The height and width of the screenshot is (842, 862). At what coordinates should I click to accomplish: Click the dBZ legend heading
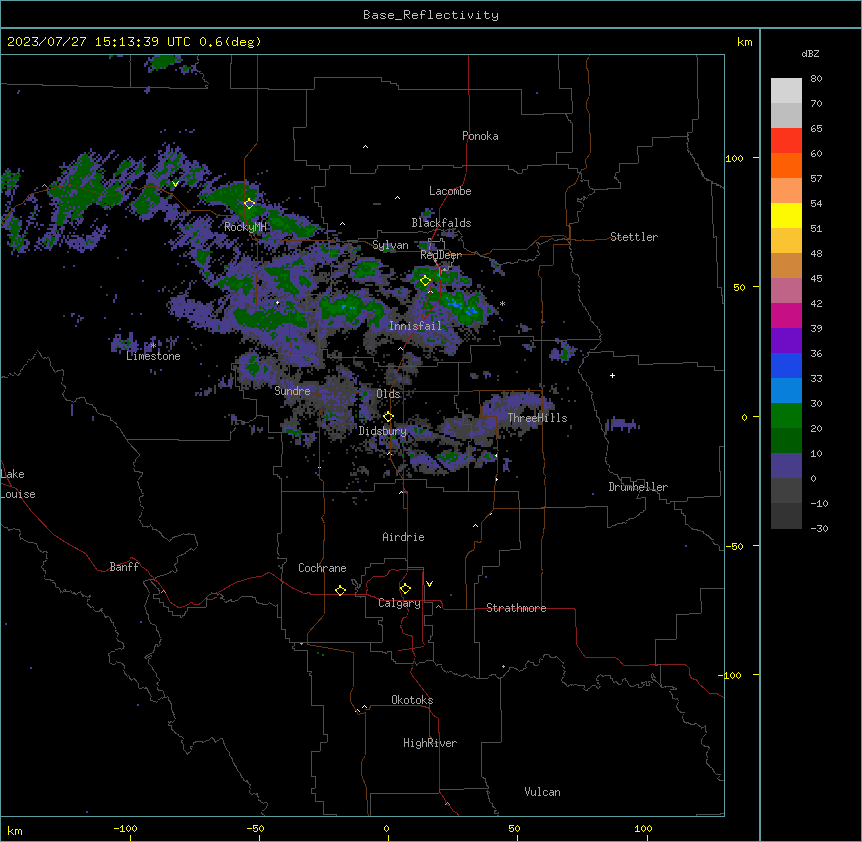click(x=810, y=54)
